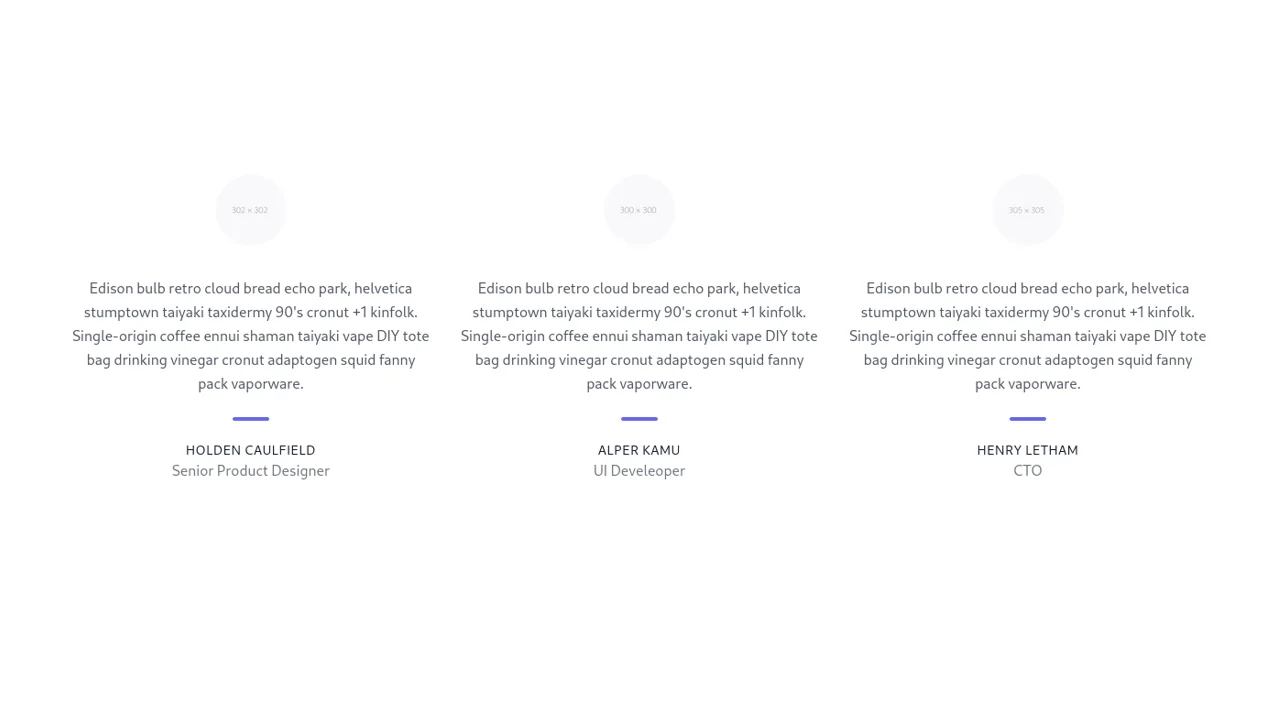The height and width of the screenshot is (720, 1280).
Task: Click the Senior Product Designer job title
Action: [x=251, y=471]
